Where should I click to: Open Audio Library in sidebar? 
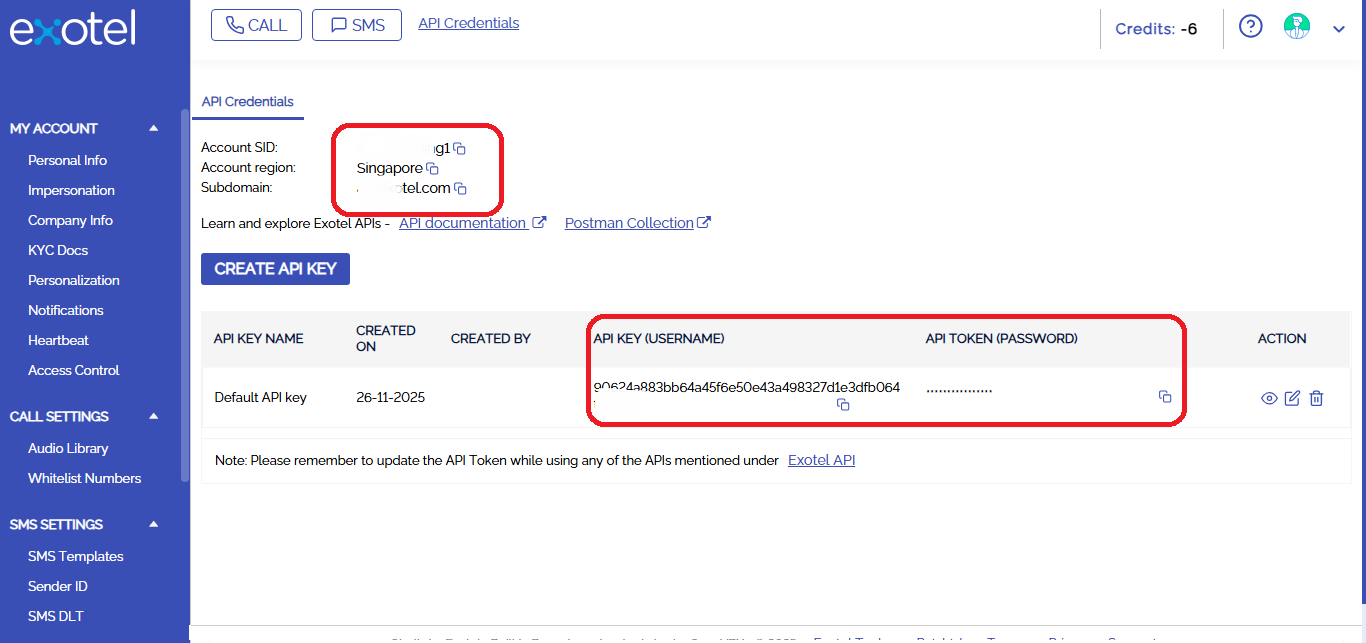pos(68,448)
